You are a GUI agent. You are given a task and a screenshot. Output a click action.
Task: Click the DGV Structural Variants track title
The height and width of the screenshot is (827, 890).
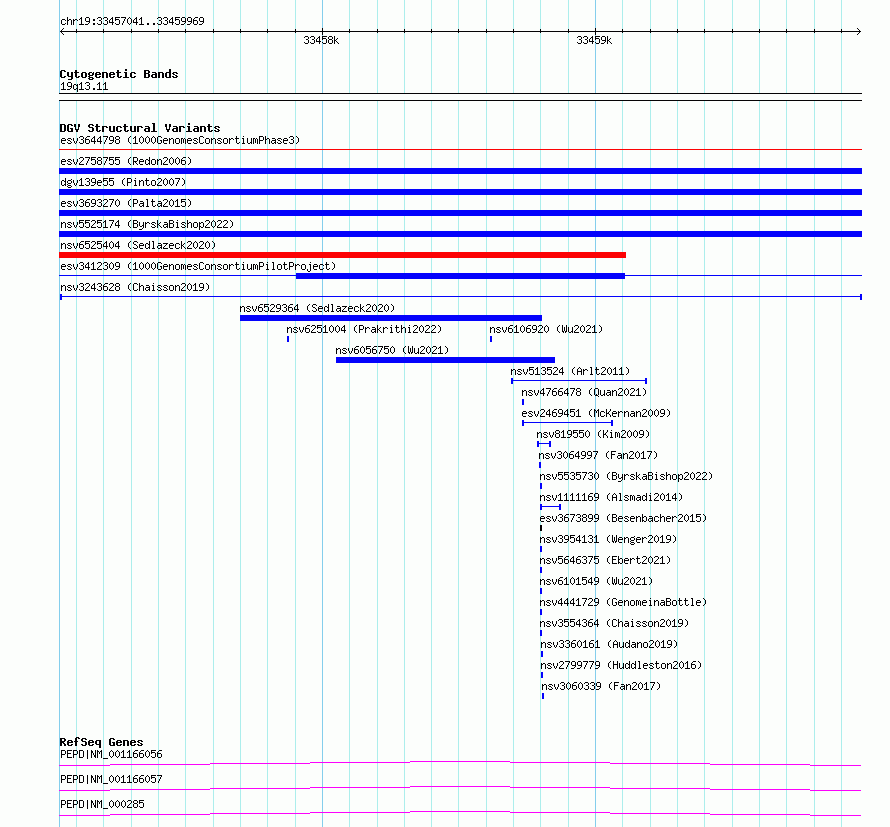coord(140,128)
